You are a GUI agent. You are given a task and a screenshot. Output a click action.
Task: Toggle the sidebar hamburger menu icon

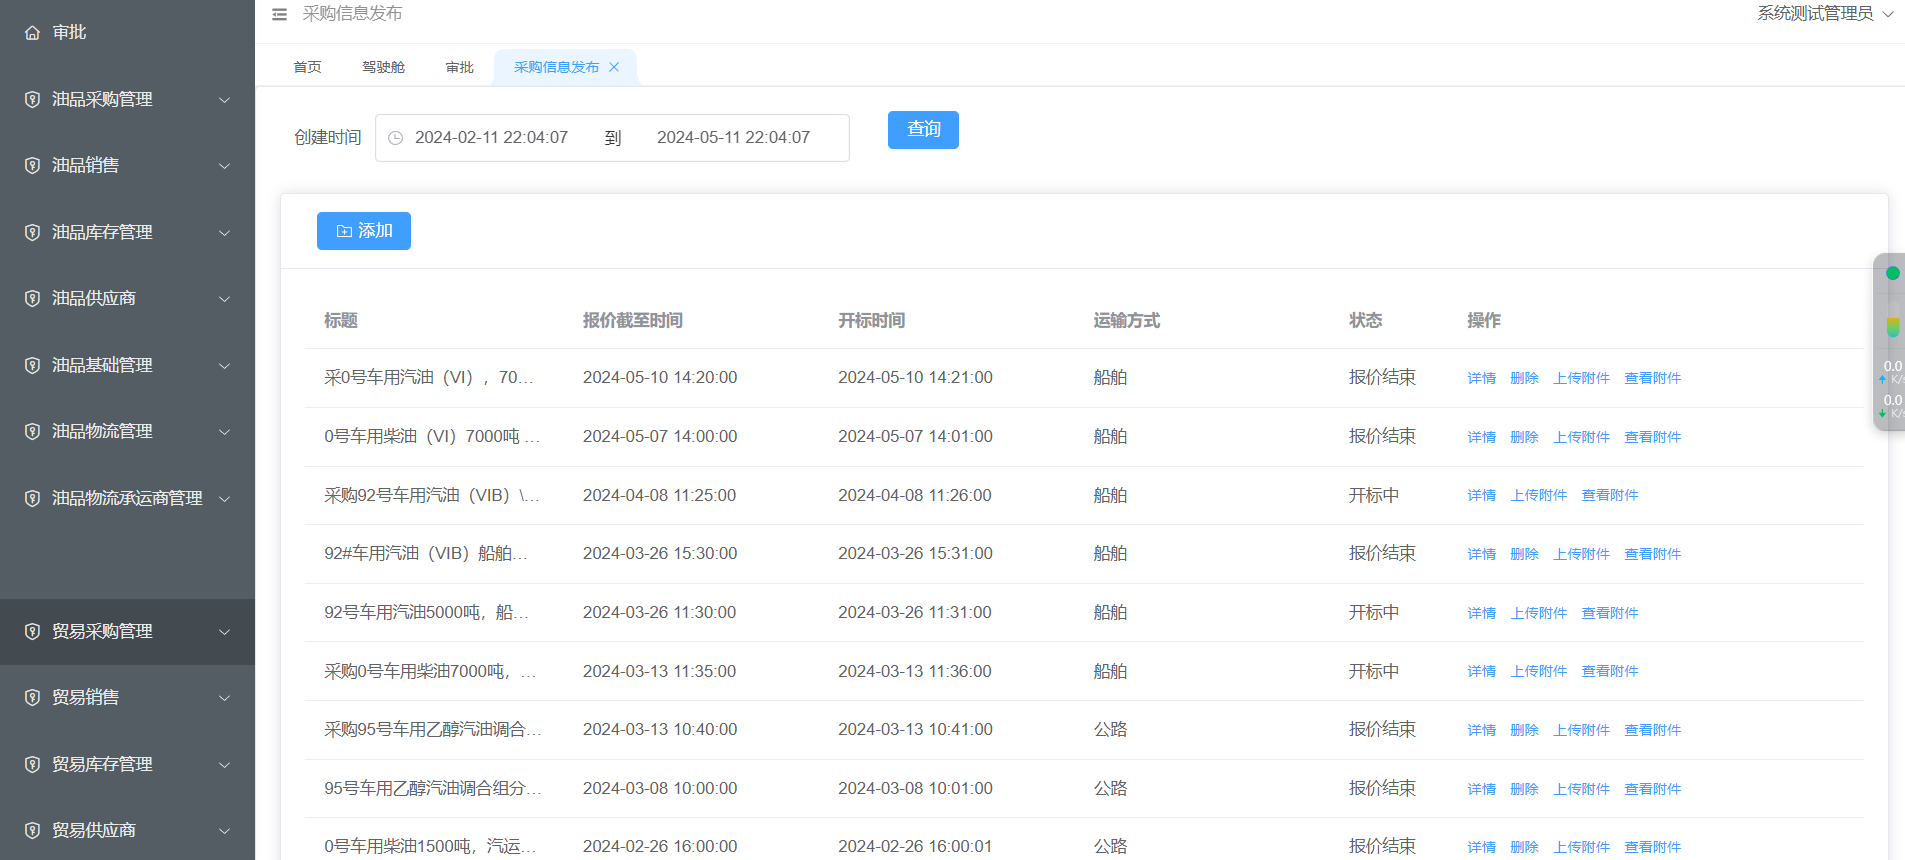pyautogui.click(x=280, y=14)
